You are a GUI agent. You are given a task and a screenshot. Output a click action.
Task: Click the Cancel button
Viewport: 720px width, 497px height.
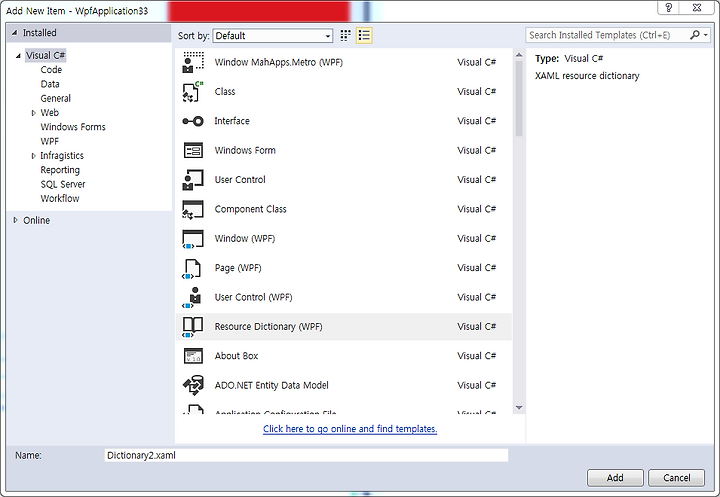click(676, 478)
